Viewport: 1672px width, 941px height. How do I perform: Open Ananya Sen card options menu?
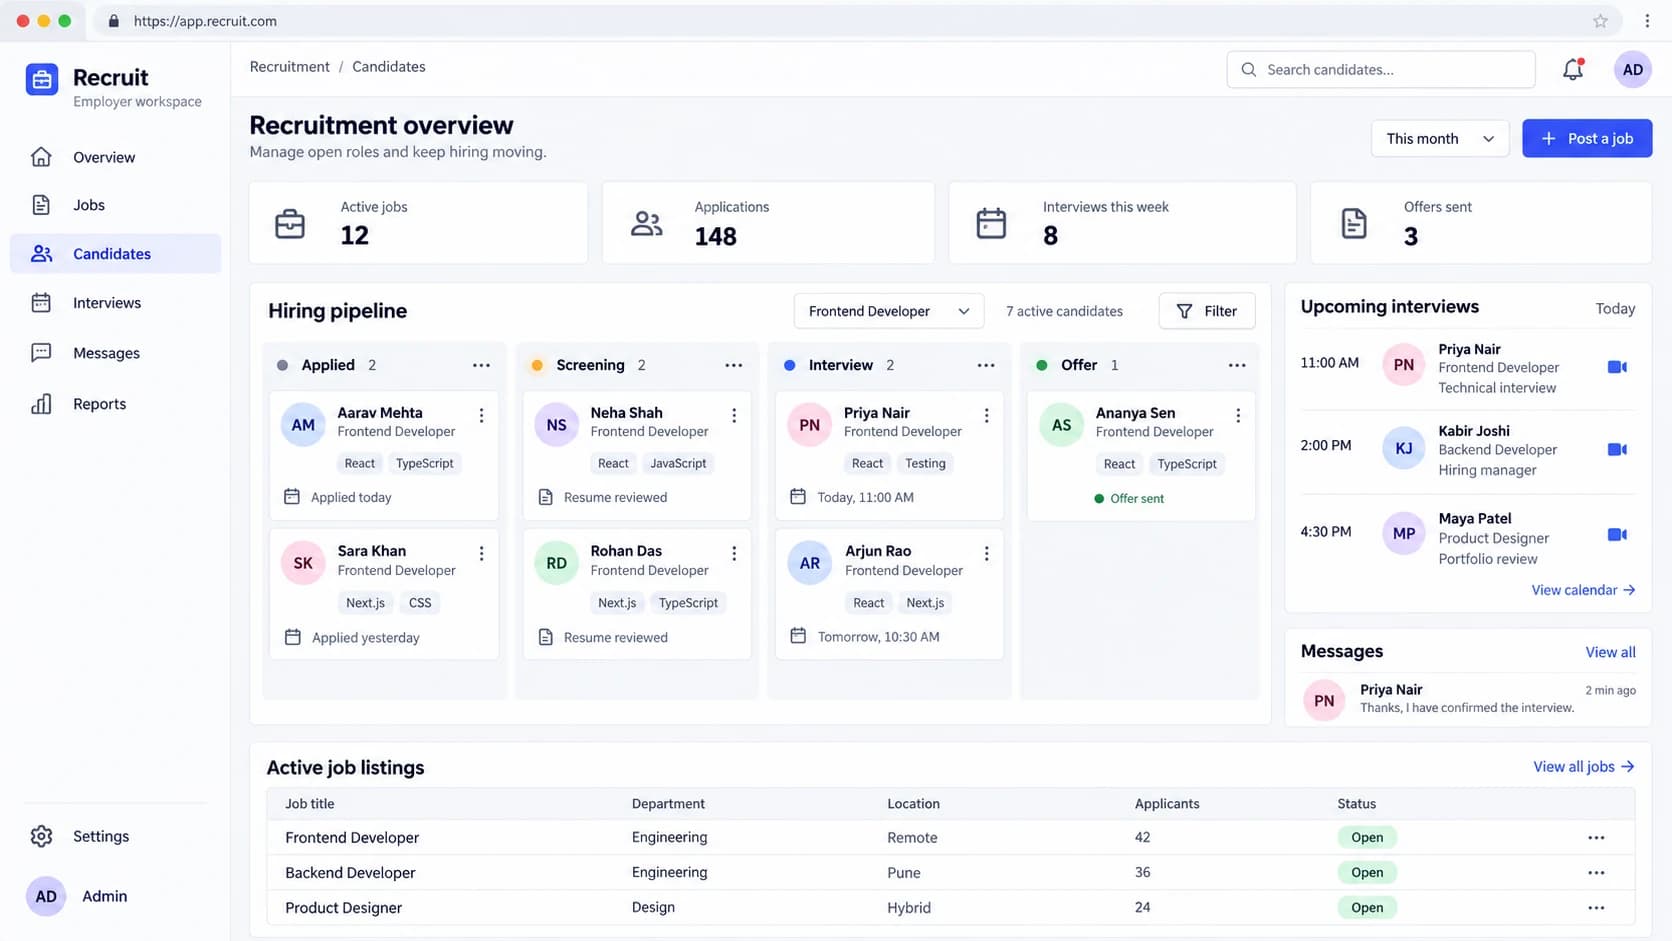(1238, 415)
